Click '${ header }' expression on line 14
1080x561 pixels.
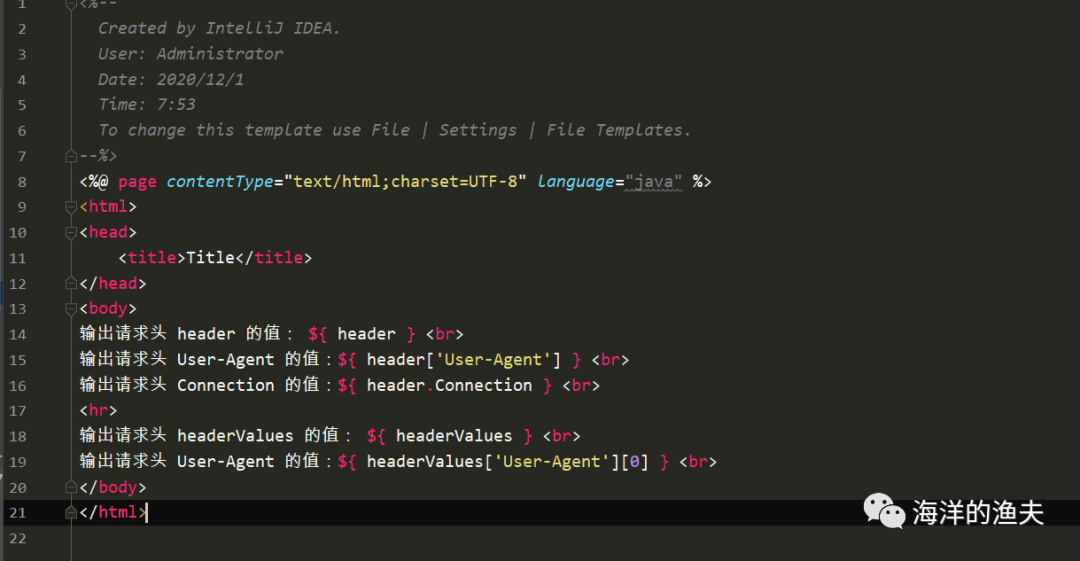point(362,334)
